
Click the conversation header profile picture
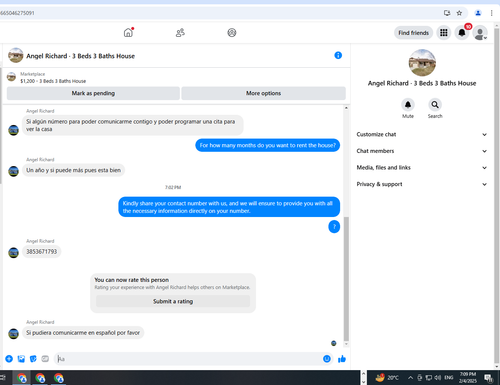15,55
